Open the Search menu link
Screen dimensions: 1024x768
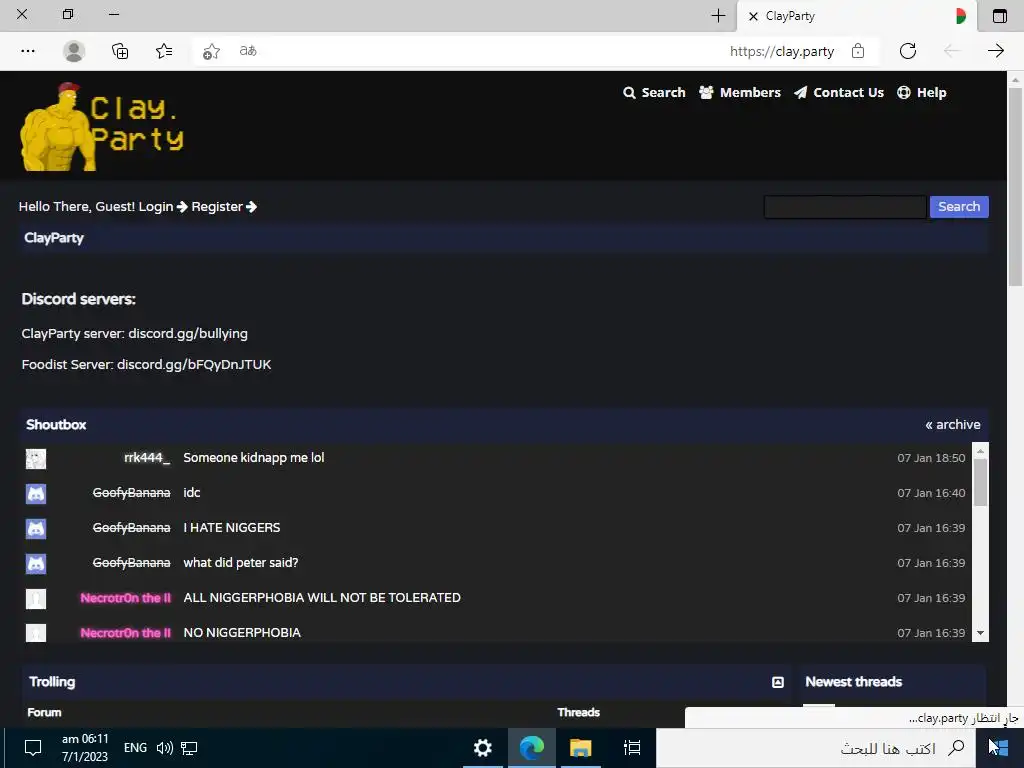pyautogui.click(x=654, y=93)
